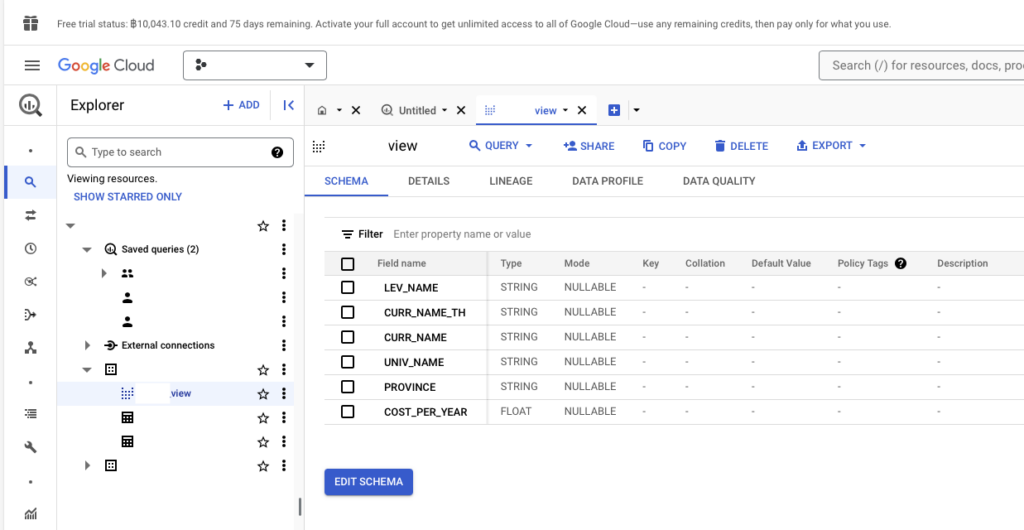Click the Policy Tags help icon
This screenshot has width=1024, height=530.
(900, 264)
